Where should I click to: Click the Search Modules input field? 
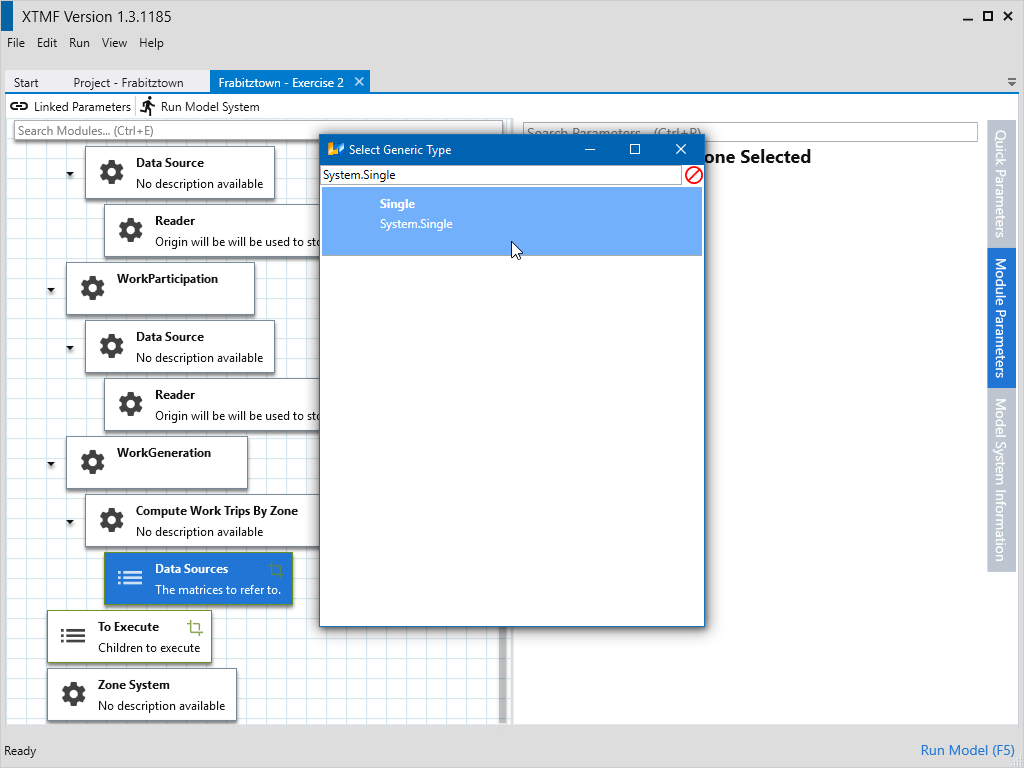258,131
